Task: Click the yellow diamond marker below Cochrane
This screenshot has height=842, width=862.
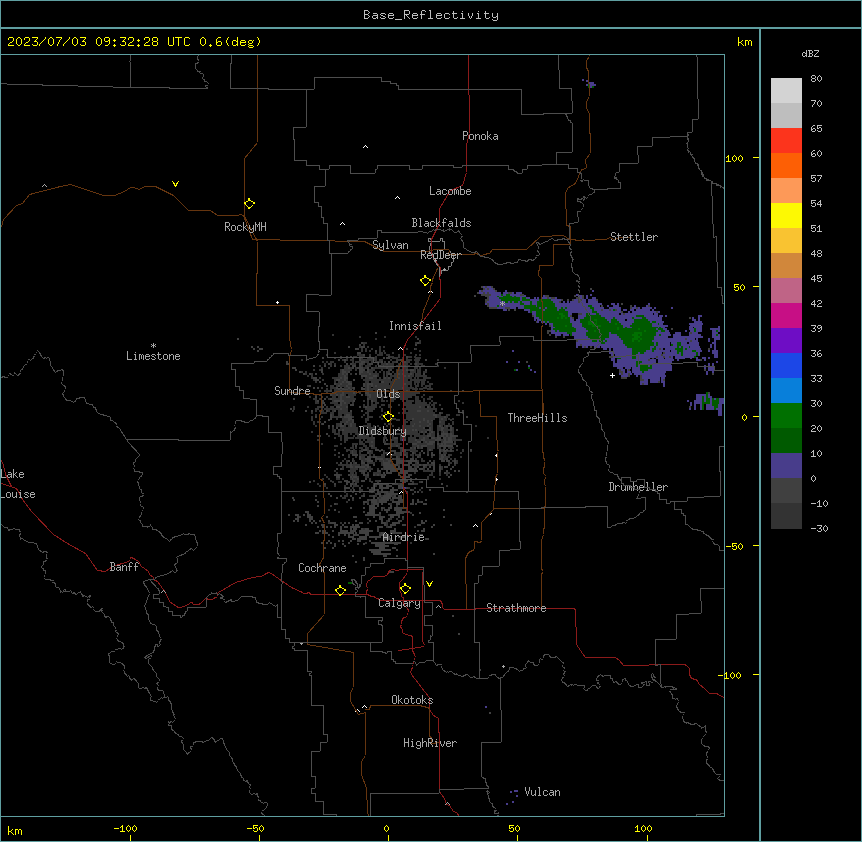Action: (x=340, y=590)
